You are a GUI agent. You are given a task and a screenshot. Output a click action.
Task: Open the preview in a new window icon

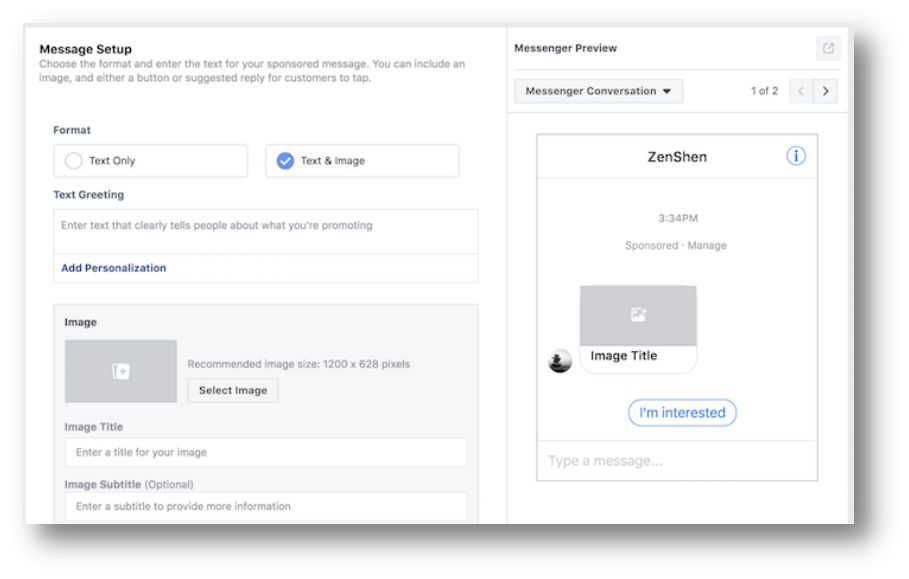pyautogui.click(x=828, y=48)
